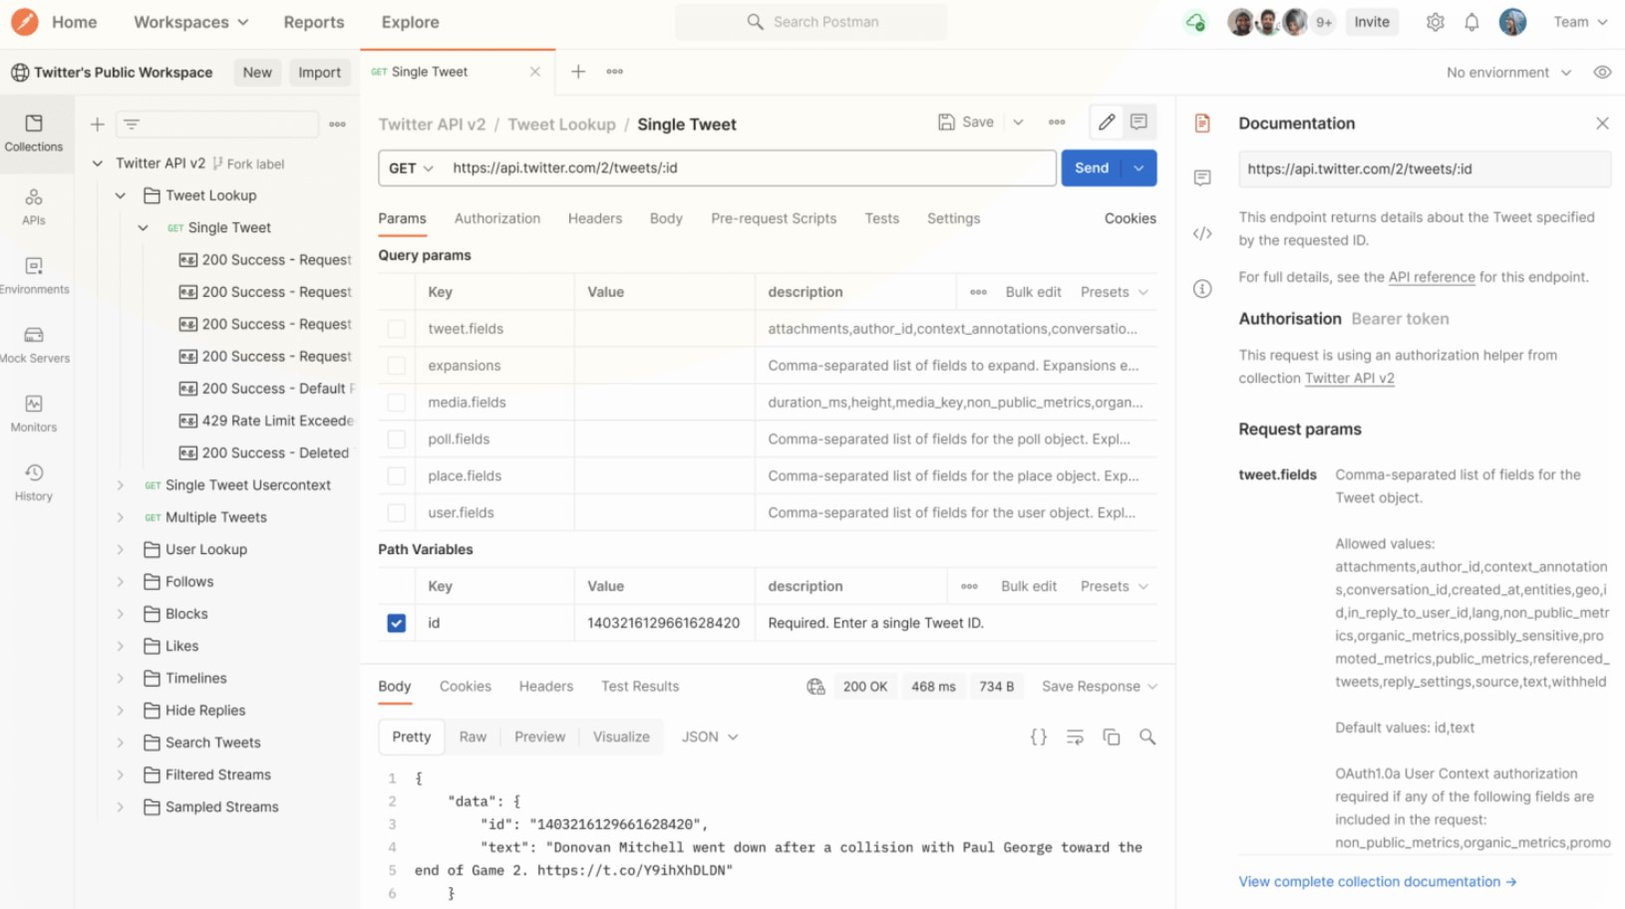Open View complete collection documentation link
The height and width of the screenshot is (909, 1625).
(x=1377, y=881)
